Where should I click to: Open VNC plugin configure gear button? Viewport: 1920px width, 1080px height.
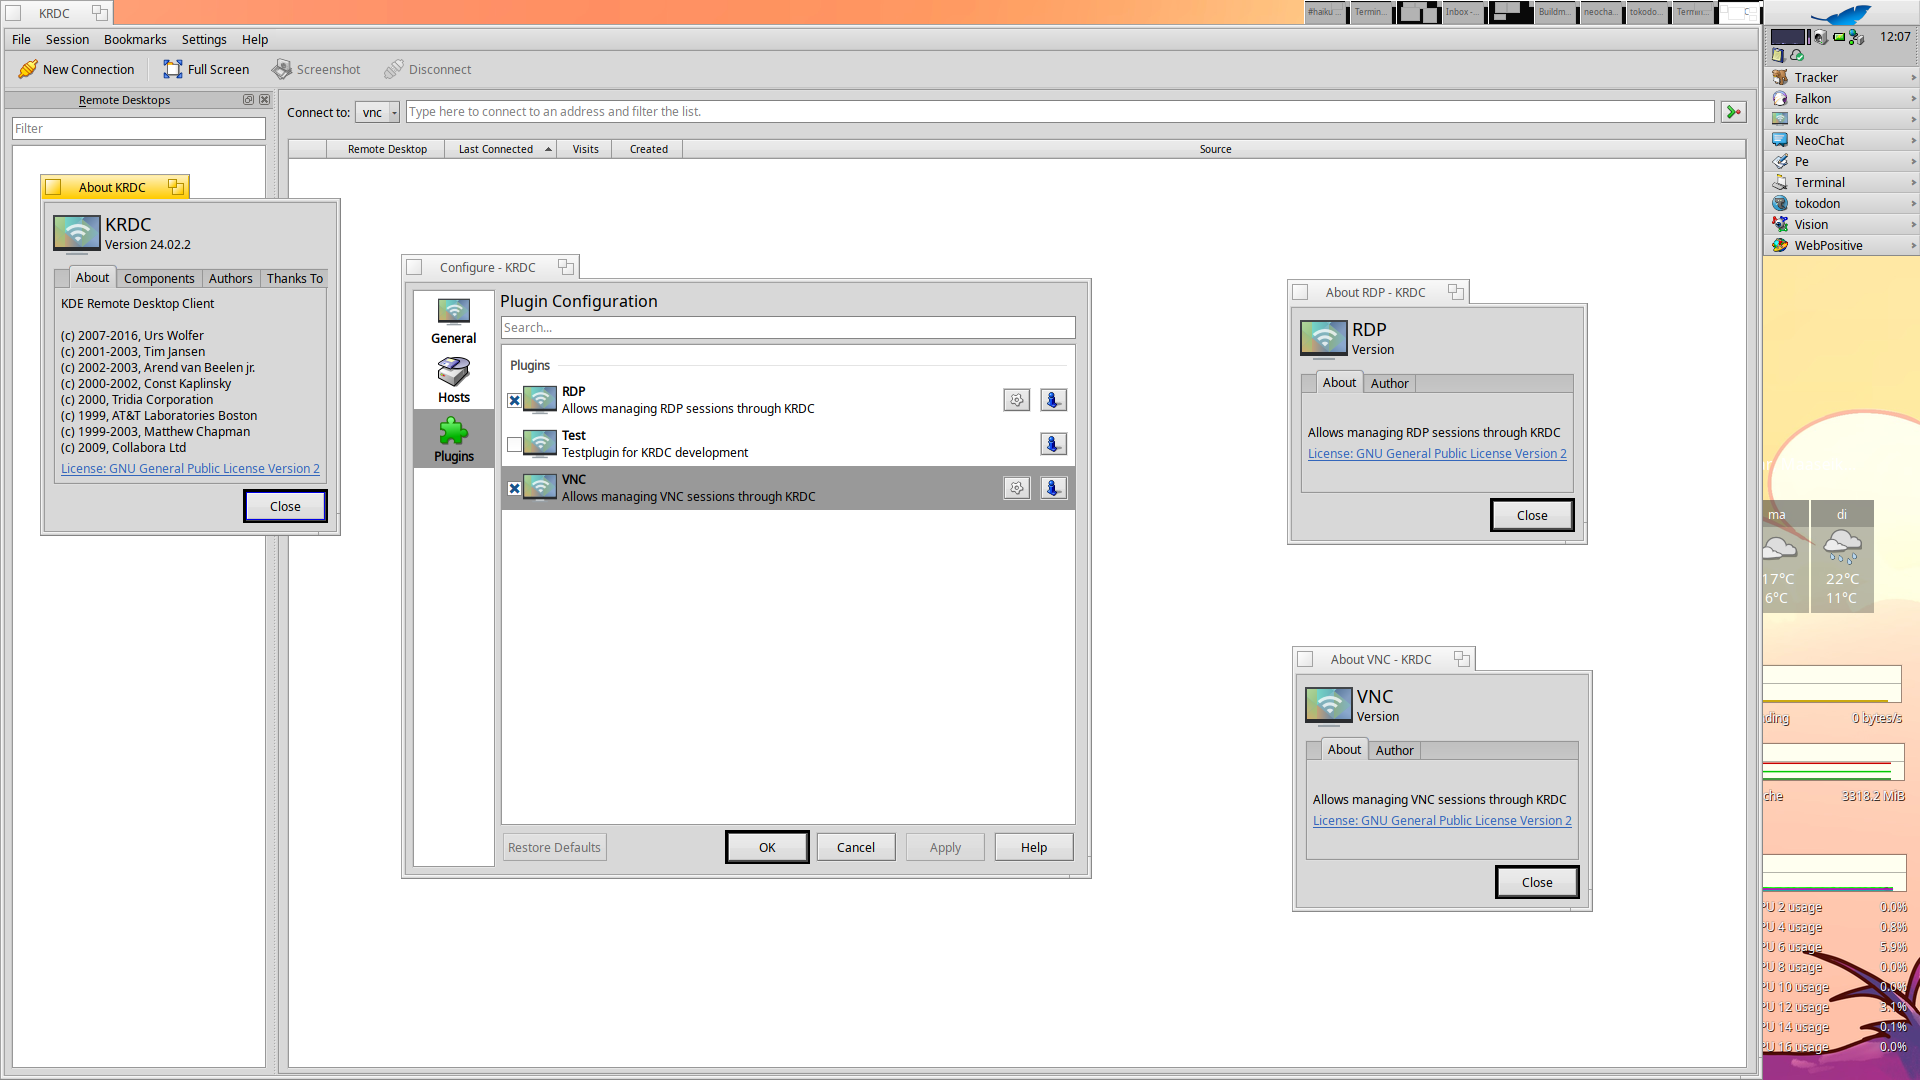coord(1017,488)
